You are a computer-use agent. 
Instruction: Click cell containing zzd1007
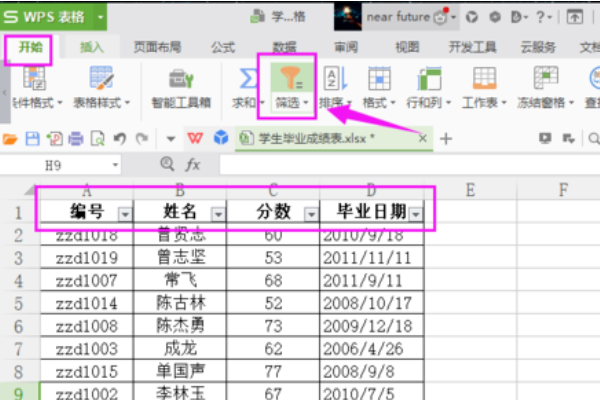pyautogui.click(x=87, y=281)
